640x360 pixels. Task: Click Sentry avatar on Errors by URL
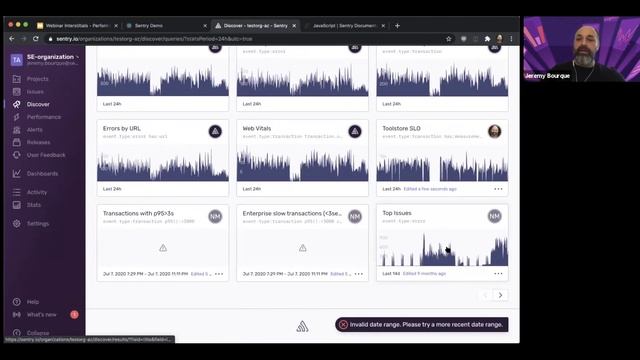[215, 131]
